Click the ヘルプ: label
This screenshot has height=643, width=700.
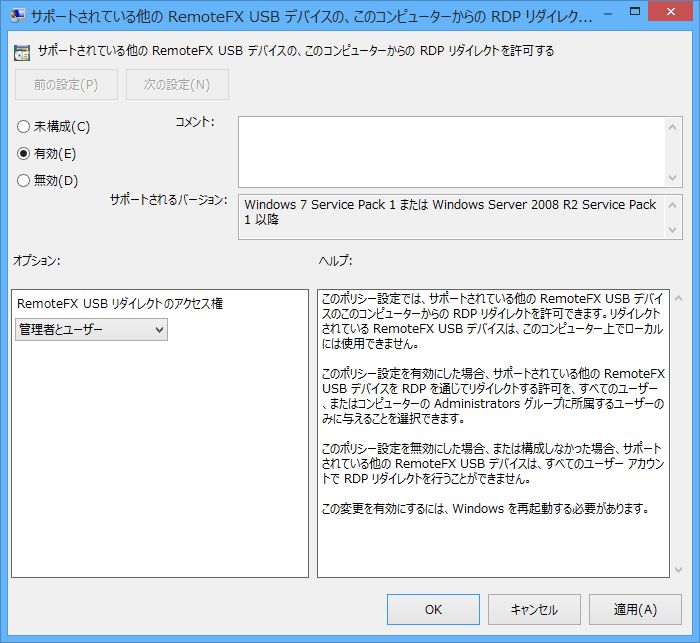tap(335, 260)
